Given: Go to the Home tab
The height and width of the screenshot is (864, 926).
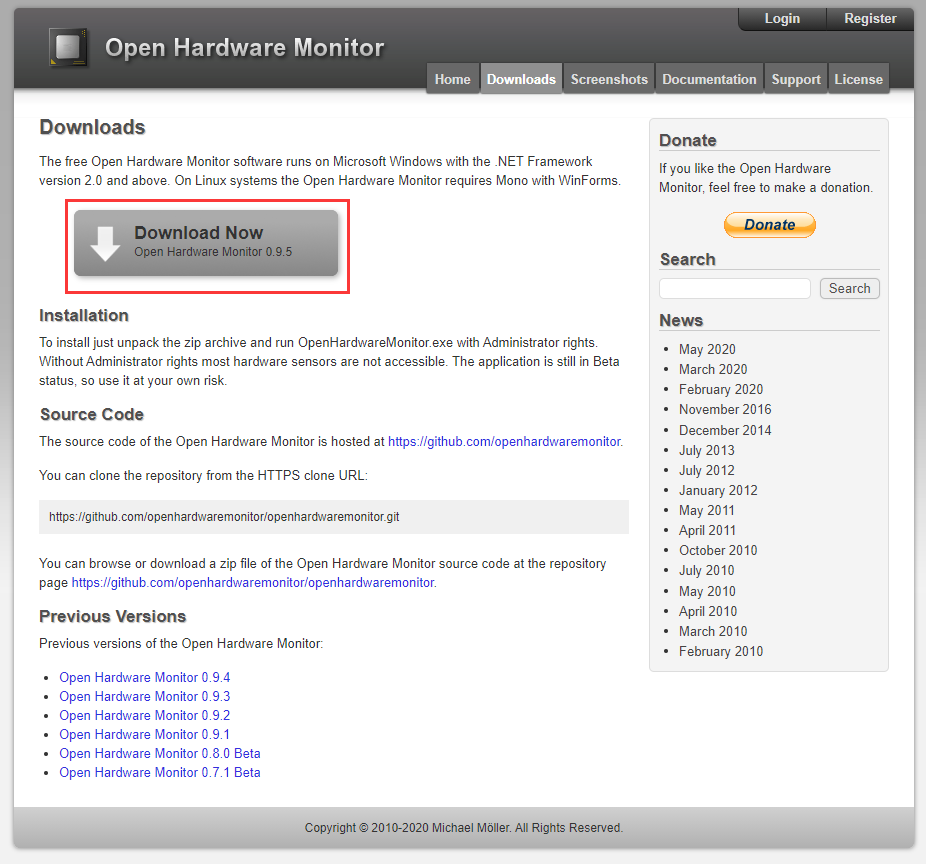Looking at the screenshot, I should click(x=452, y=79).
